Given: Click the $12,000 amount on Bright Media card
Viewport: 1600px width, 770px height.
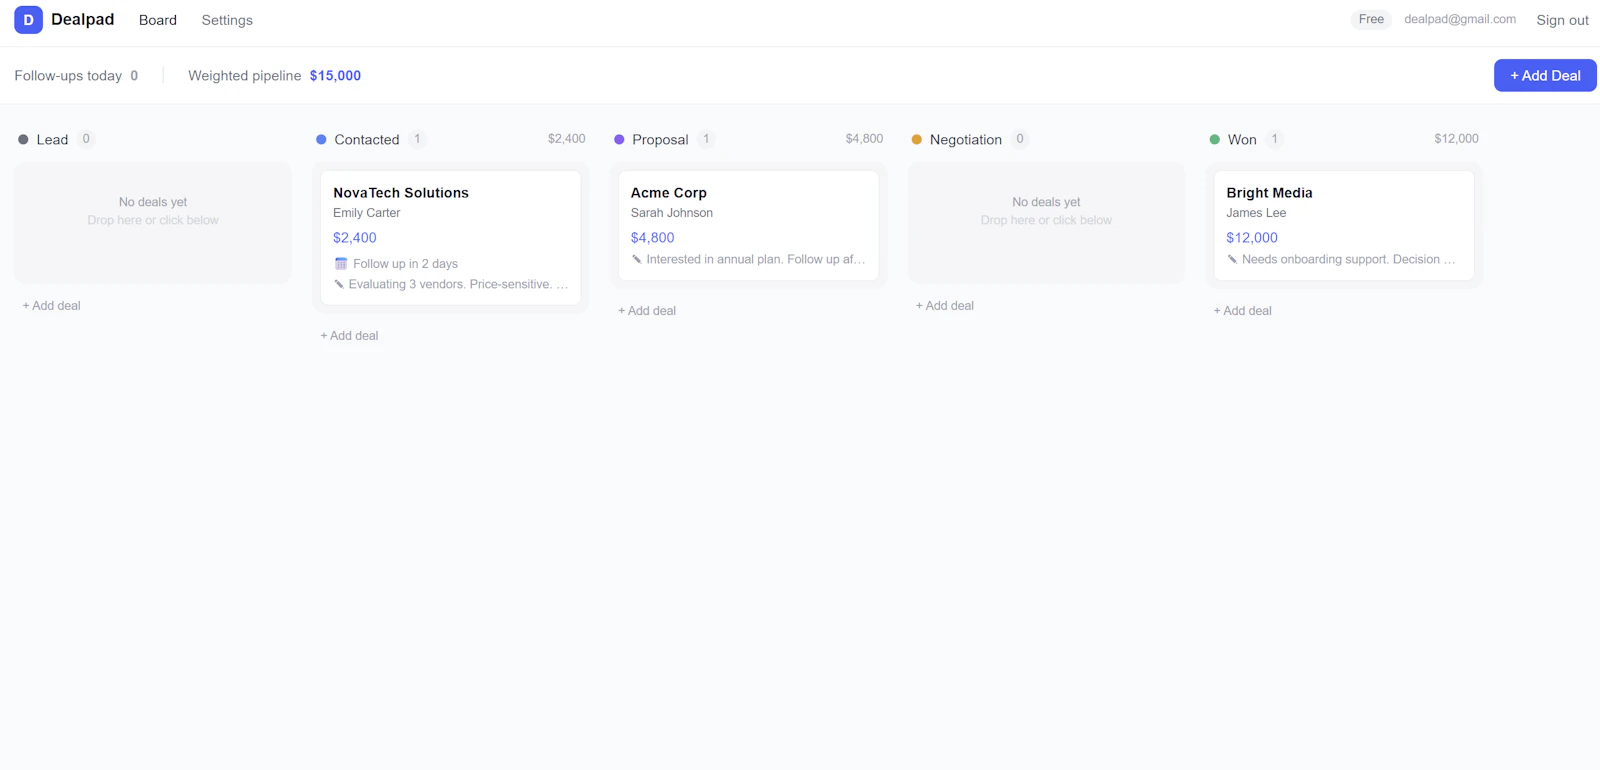Looking at the screenshot, I should click(x=1252, y=238).
